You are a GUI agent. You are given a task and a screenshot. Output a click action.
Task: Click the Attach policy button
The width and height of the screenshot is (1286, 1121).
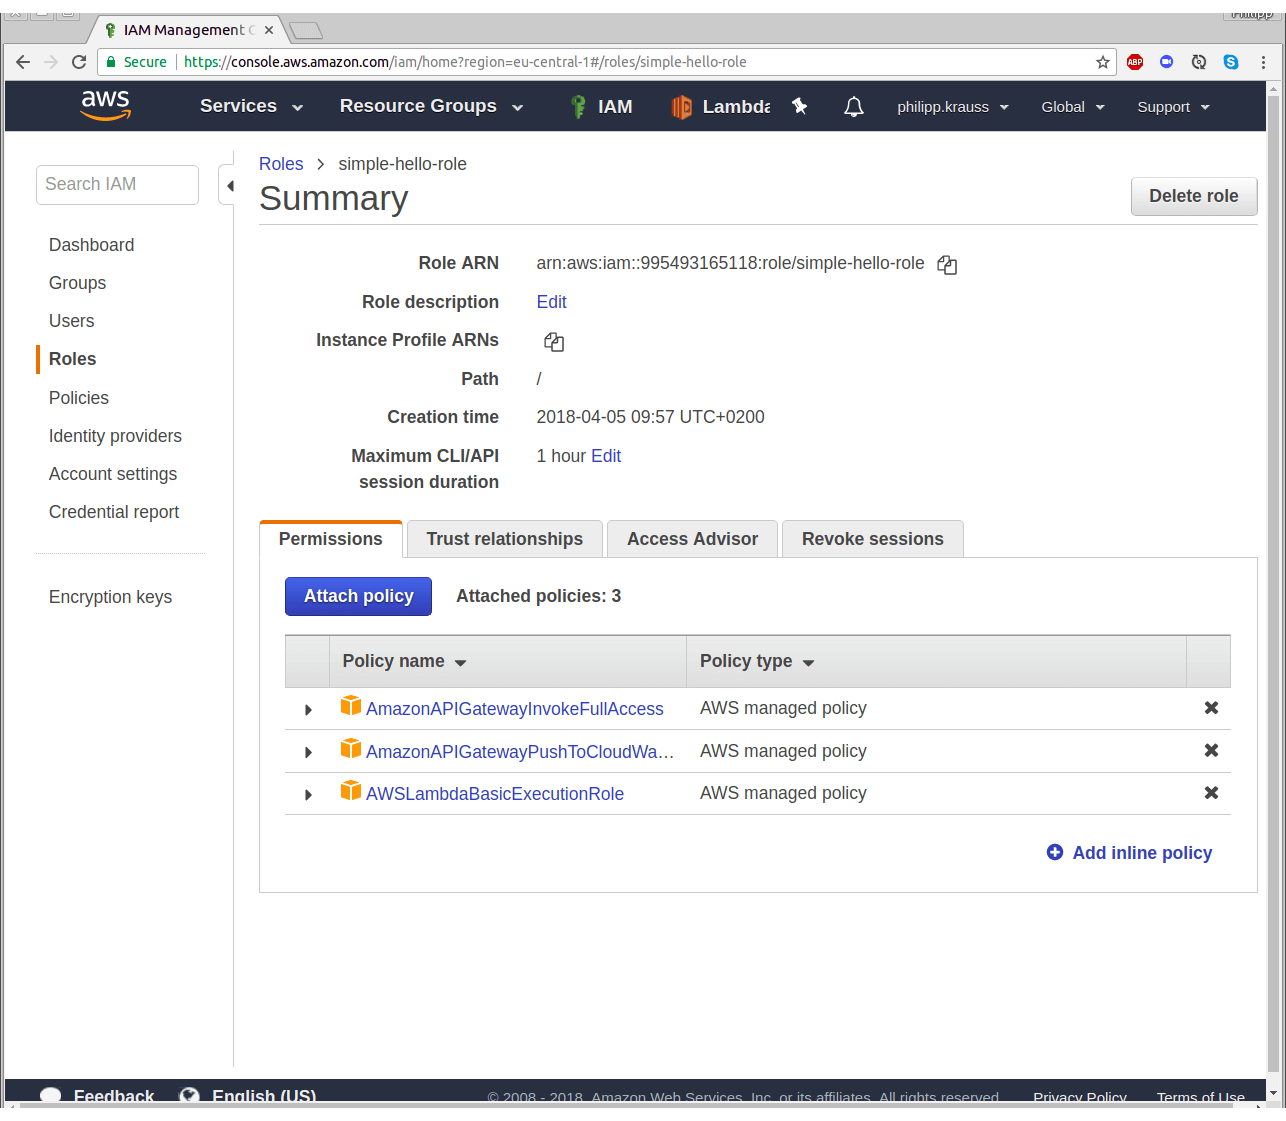[358, 596]
